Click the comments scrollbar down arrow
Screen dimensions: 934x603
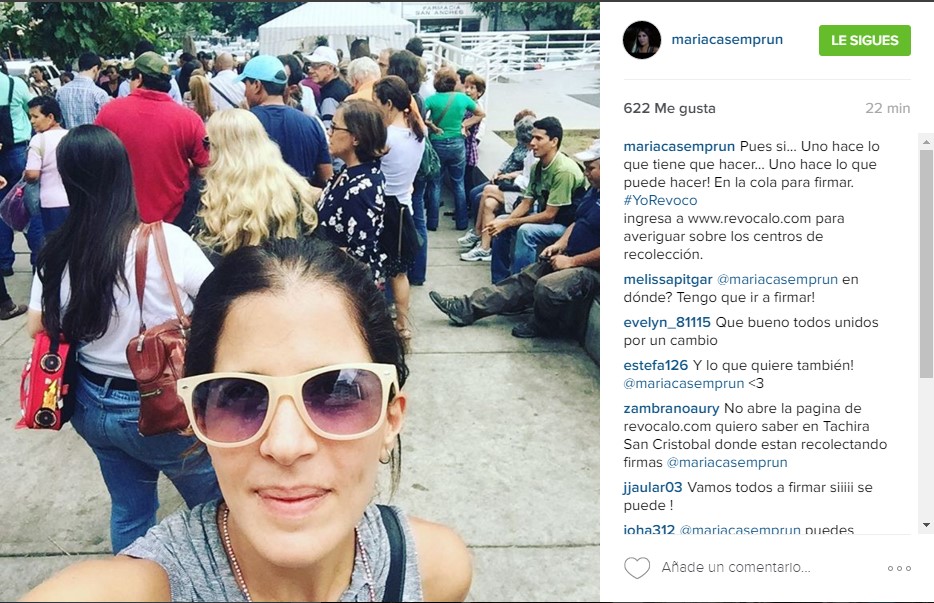(926, 525)
